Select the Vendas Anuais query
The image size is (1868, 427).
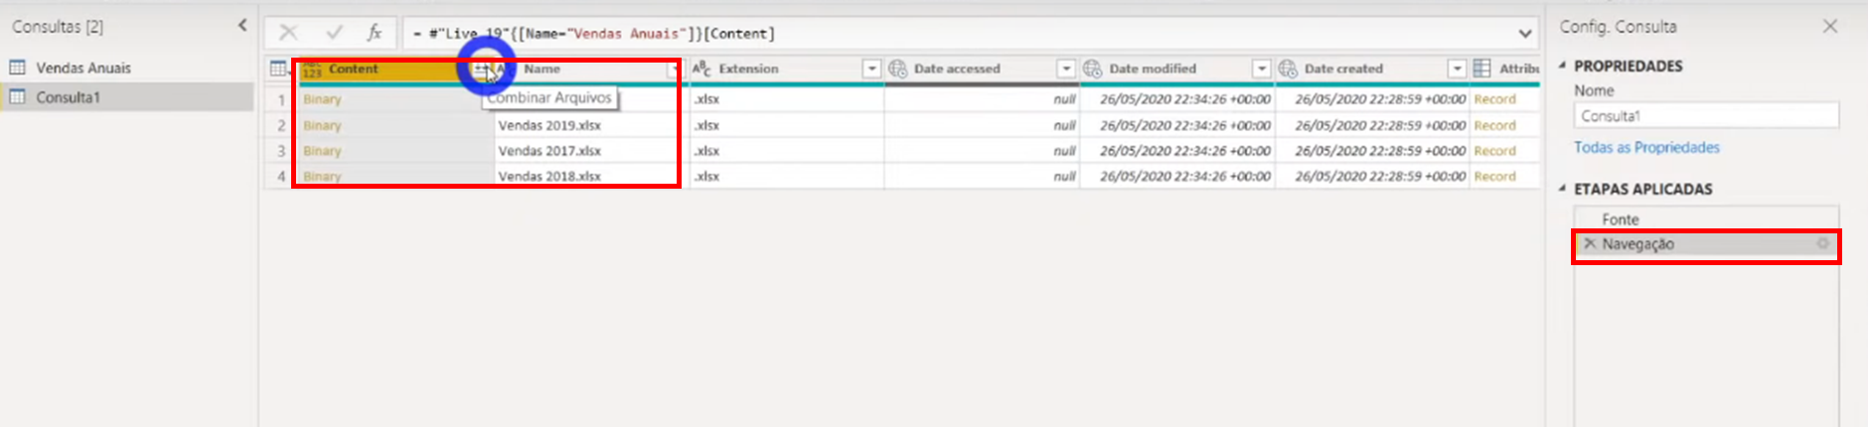pyautogui.click(x=83, y=68)
